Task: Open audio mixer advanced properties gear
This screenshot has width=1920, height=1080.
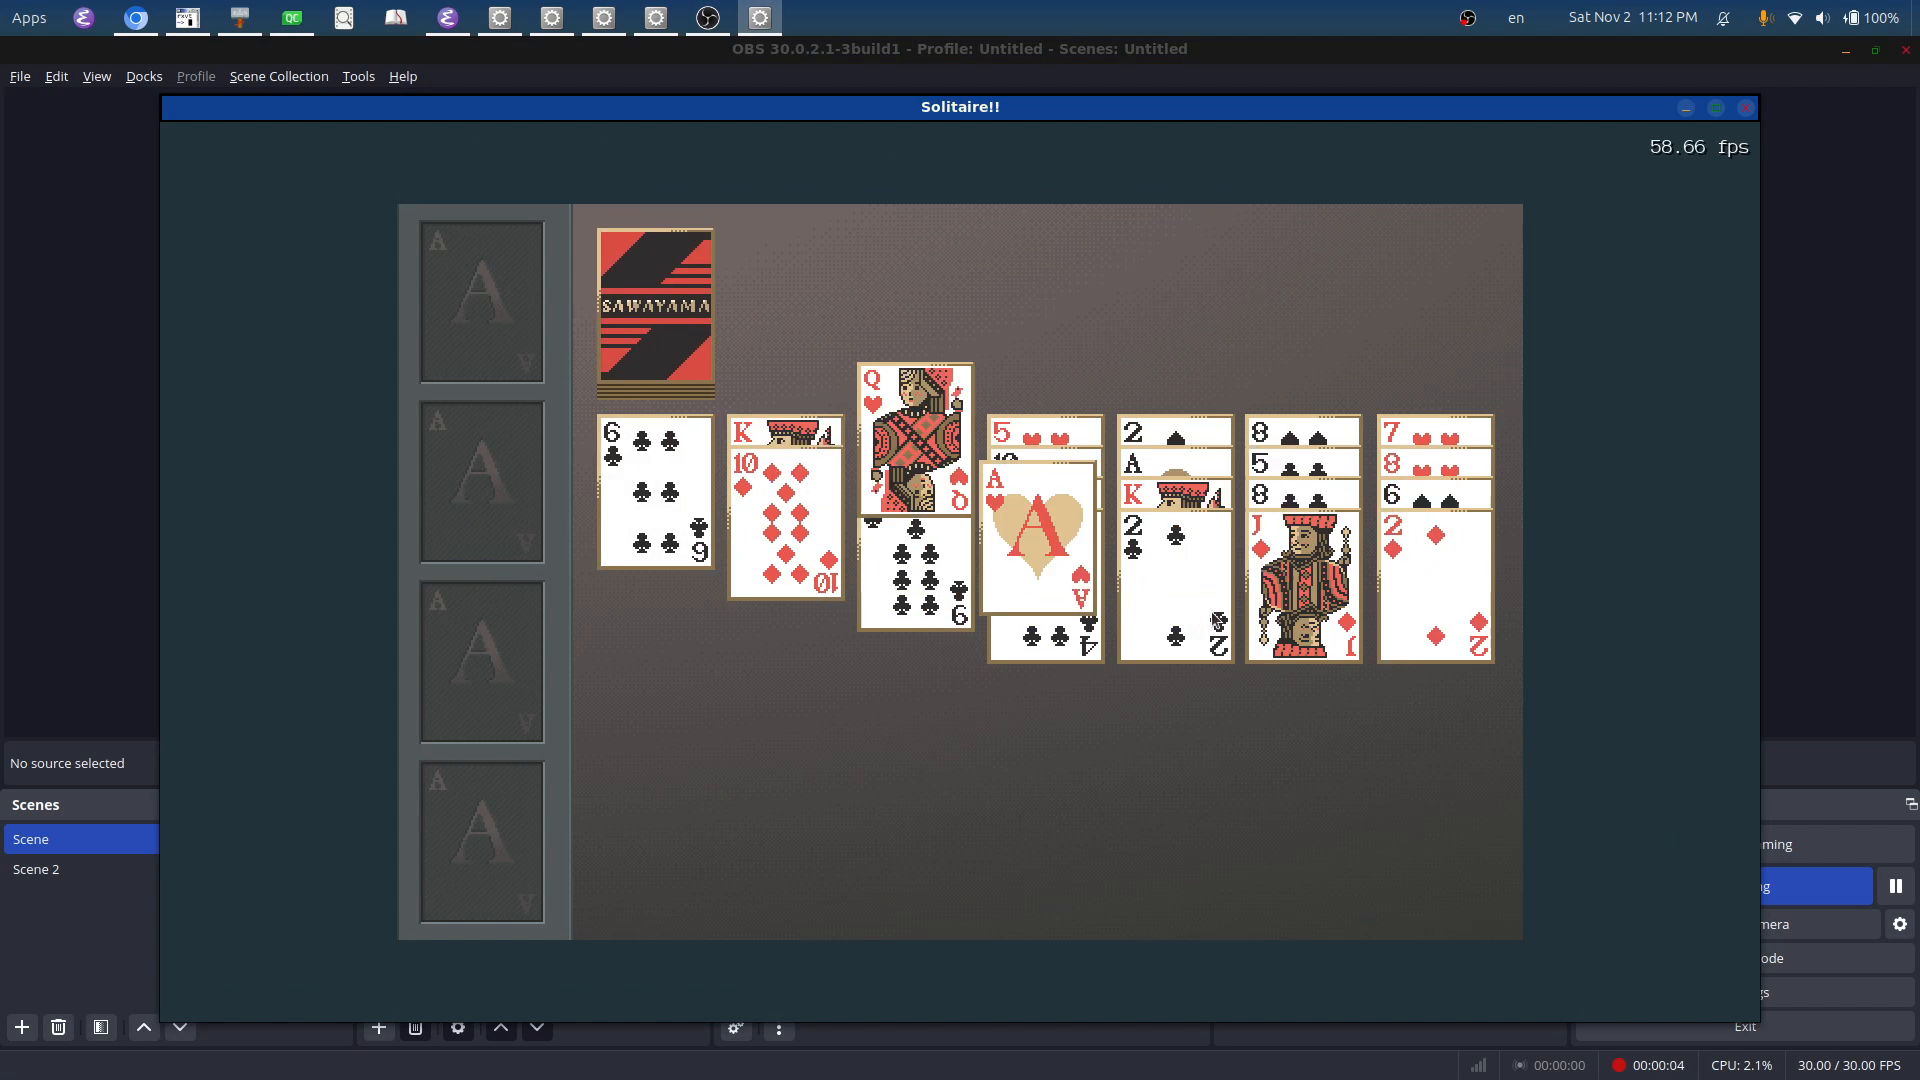Action: click(x=735, y=1028)
